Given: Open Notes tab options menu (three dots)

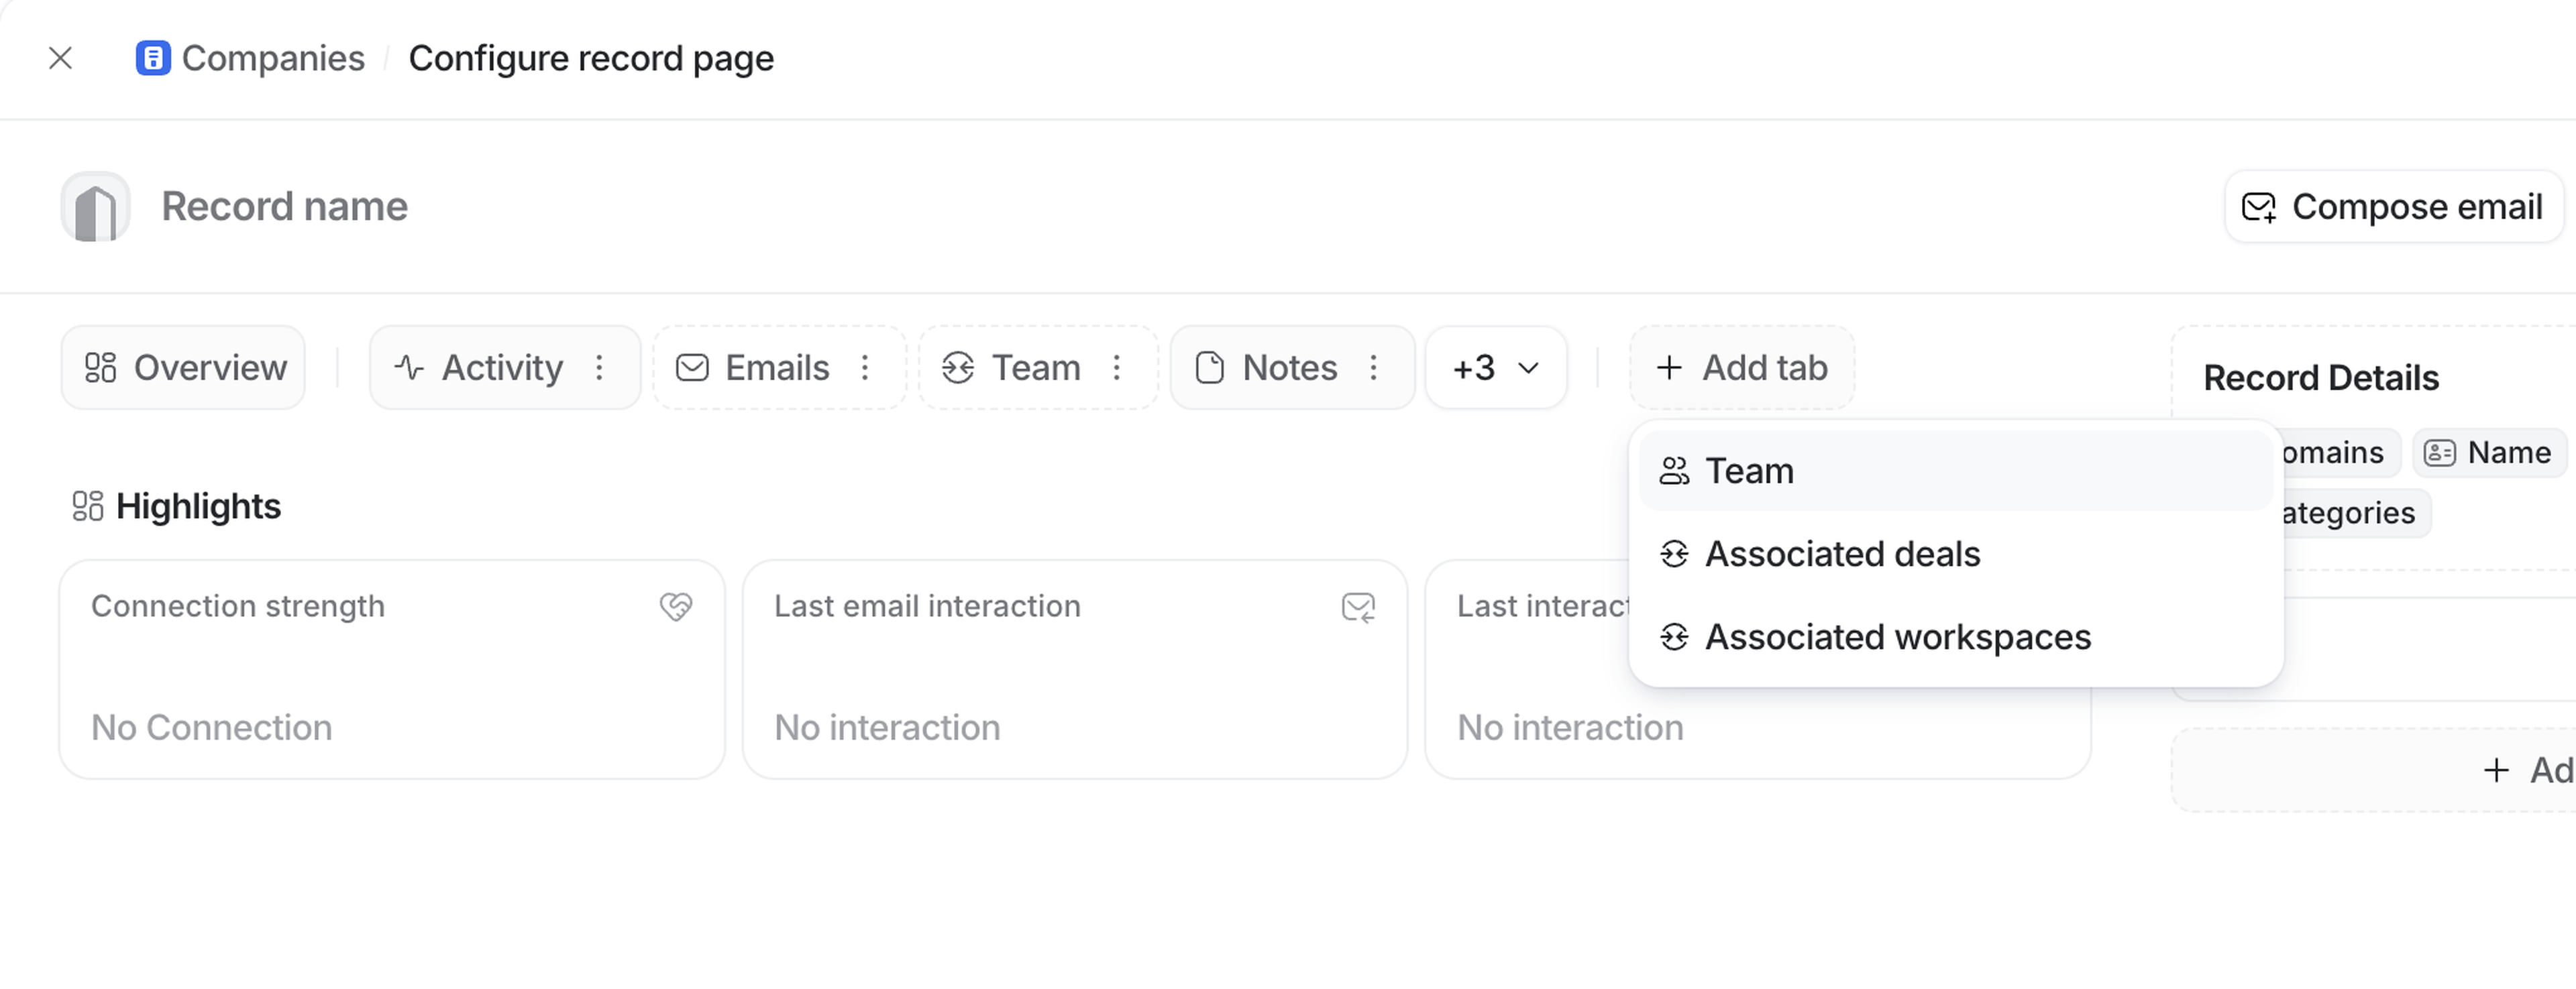Looking at the screenshot, I should (x=1374, y=368).
